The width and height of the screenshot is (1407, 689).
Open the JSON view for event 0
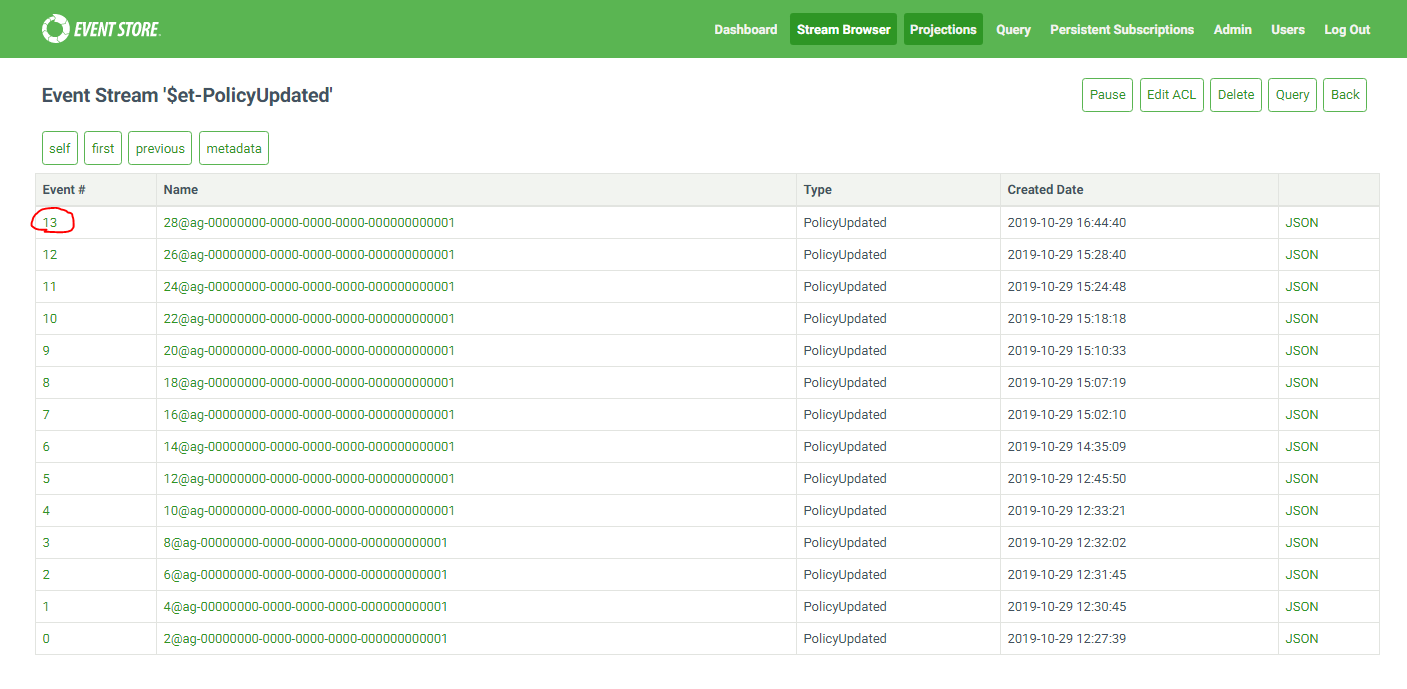(x=1301, y=638)
